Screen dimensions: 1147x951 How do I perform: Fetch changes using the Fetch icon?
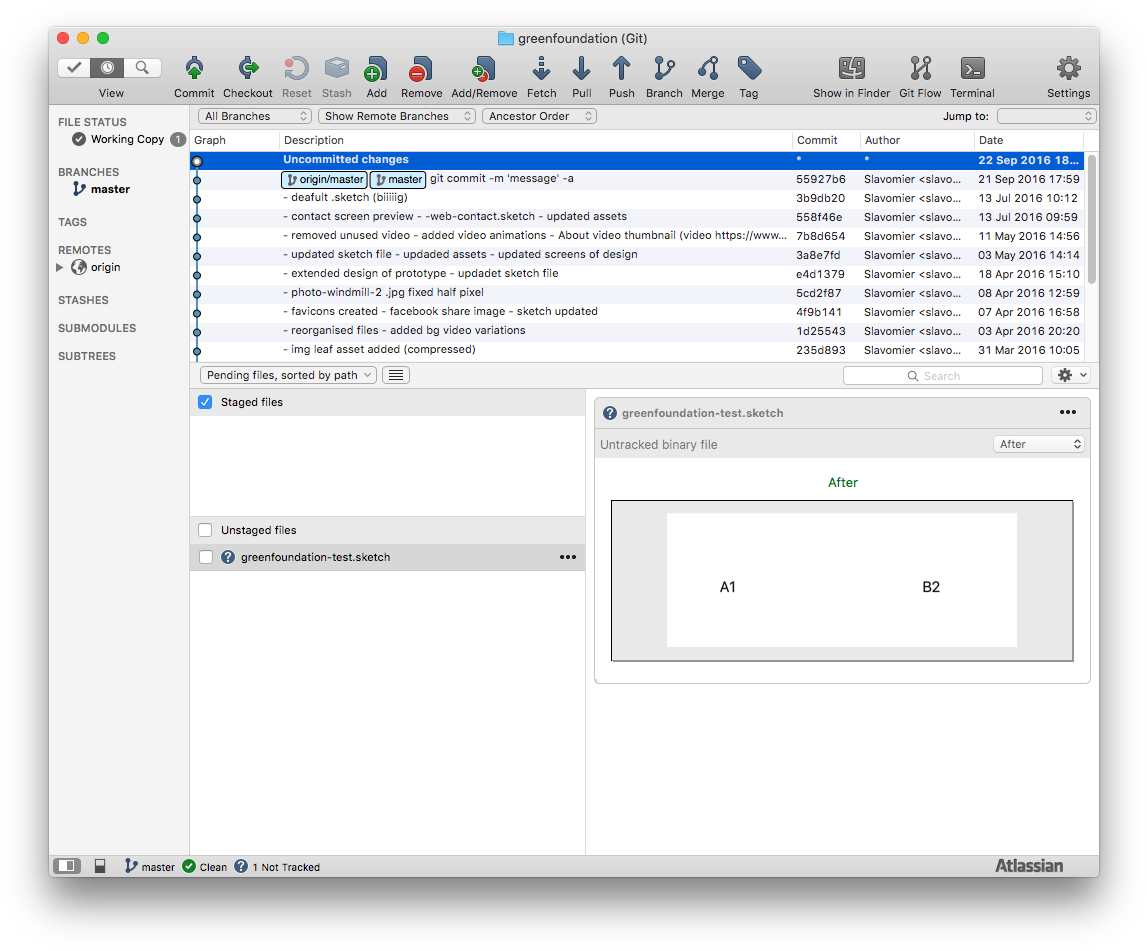[x=541, y=70]
